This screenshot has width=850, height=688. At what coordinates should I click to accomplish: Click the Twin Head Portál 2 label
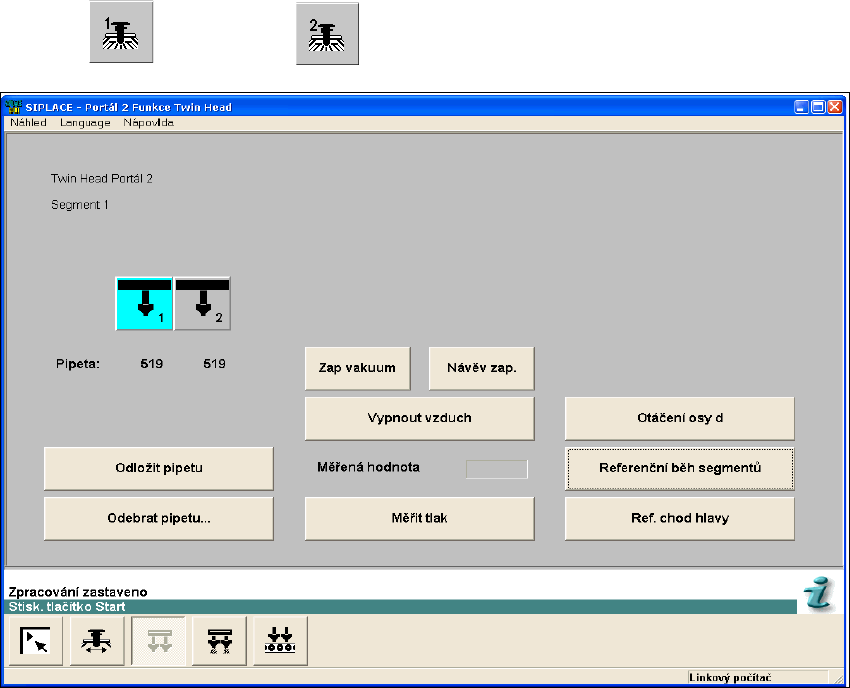pyautogui.click(x=102, y=178)
